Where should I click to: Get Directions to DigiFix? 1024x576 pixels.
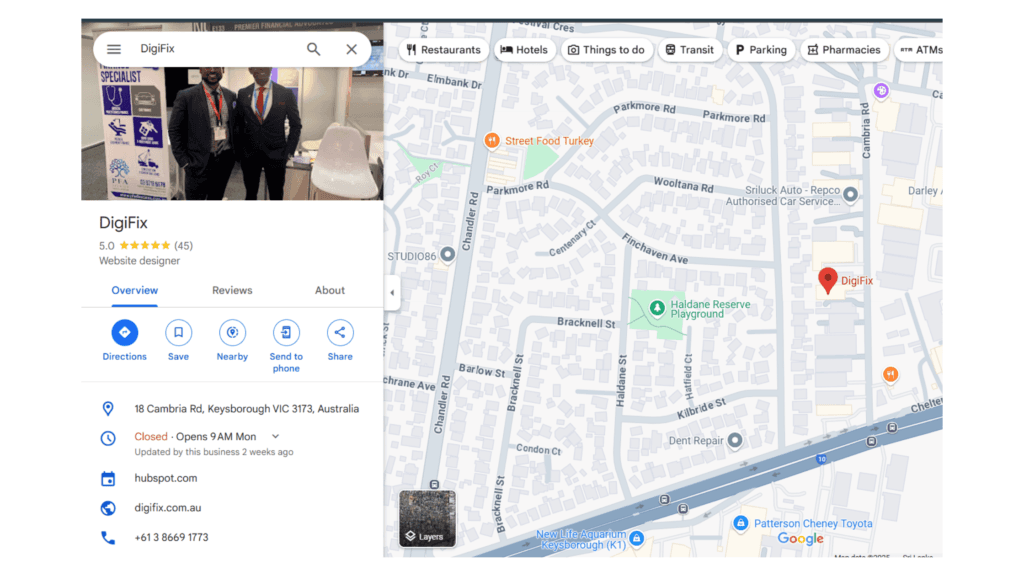coord(124,340)
